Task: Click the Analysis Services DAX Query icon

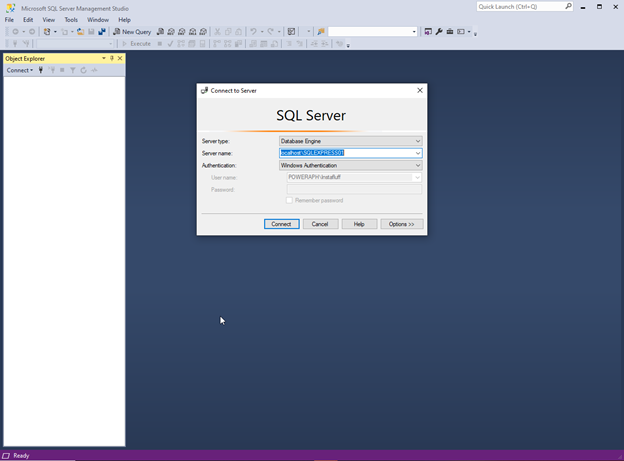Action: pos(203,32)
